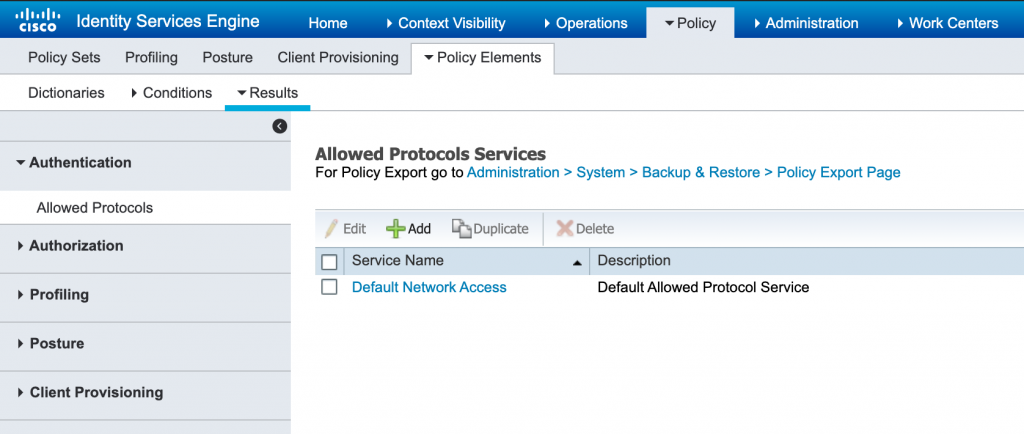
Task: Open the Administration menu
Action: pos(804,23)
